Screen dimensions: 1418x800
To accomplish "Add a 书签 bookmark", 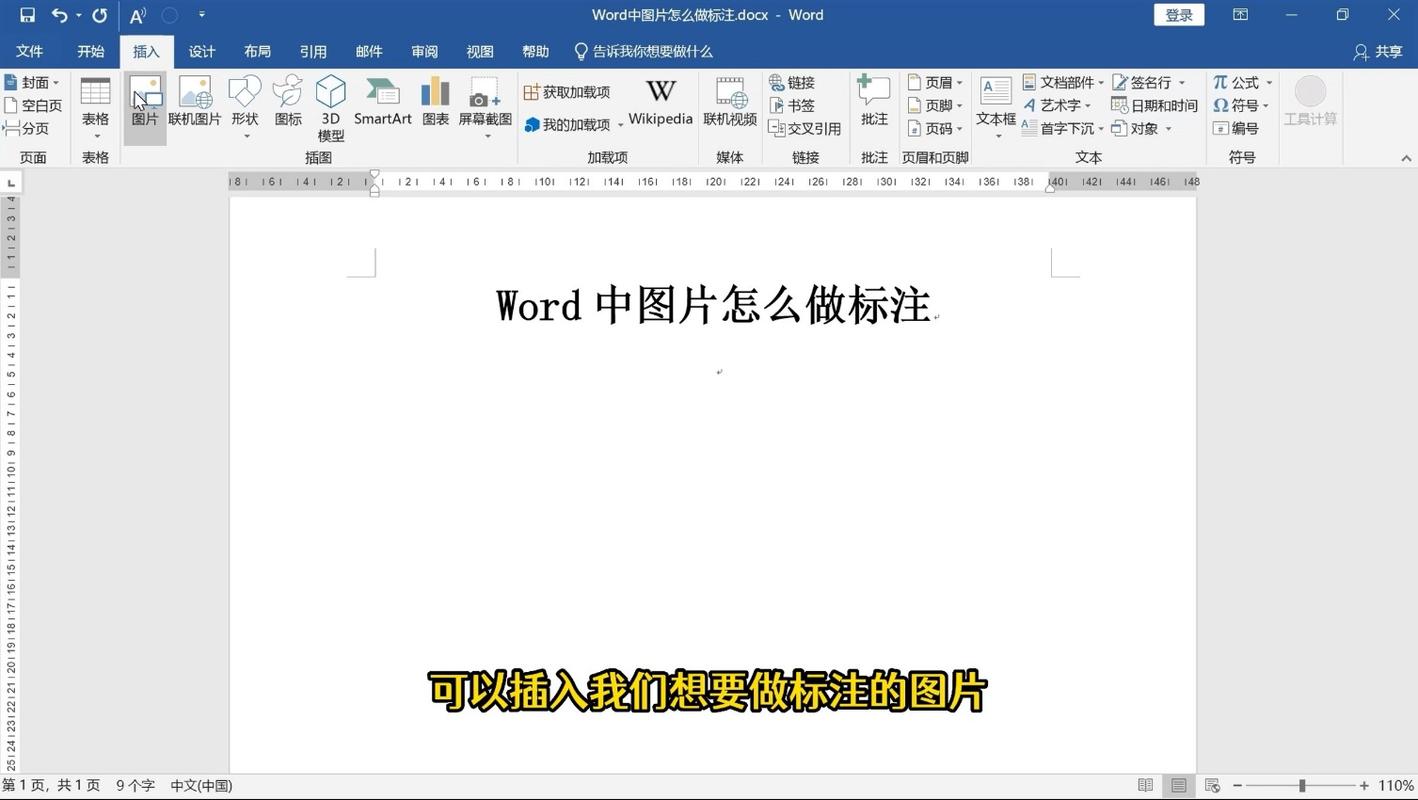I will pos(792,105).
